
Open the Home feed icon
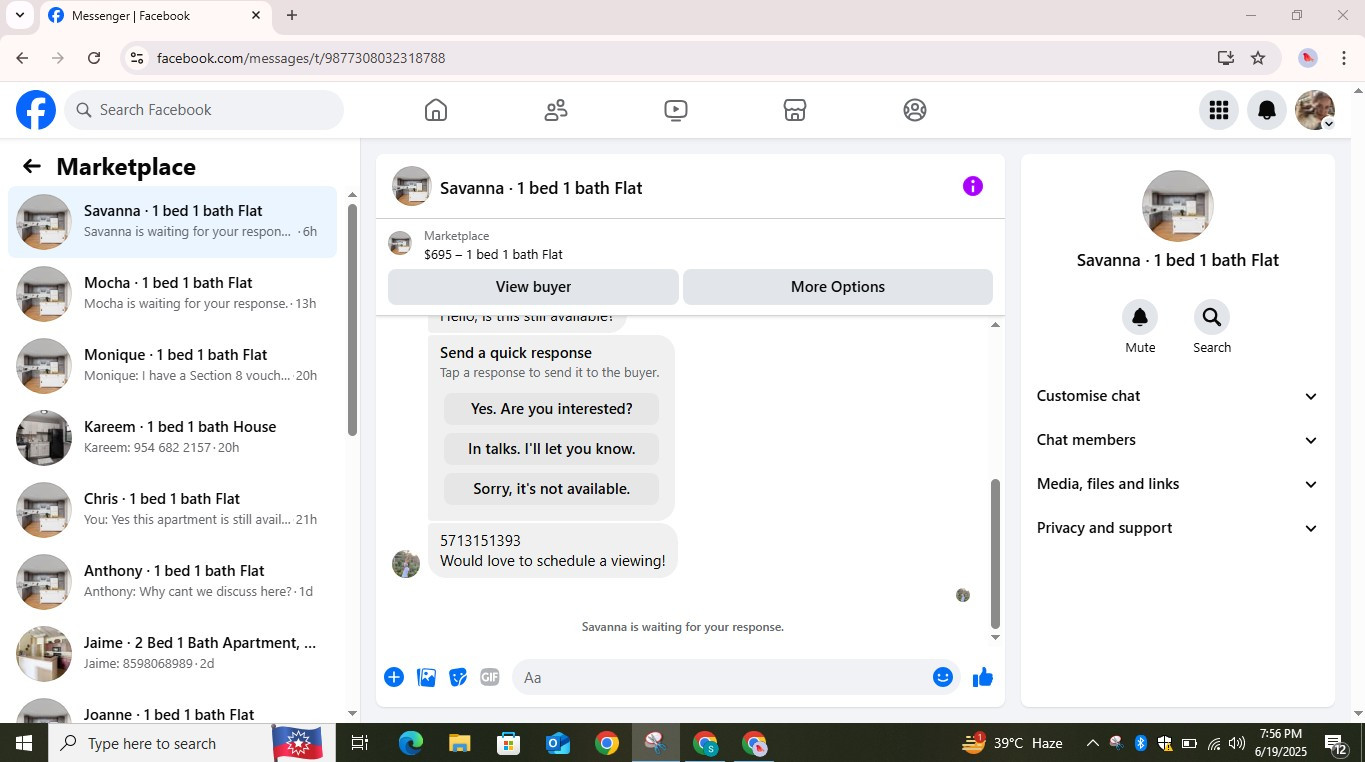(x=436, y=110)
